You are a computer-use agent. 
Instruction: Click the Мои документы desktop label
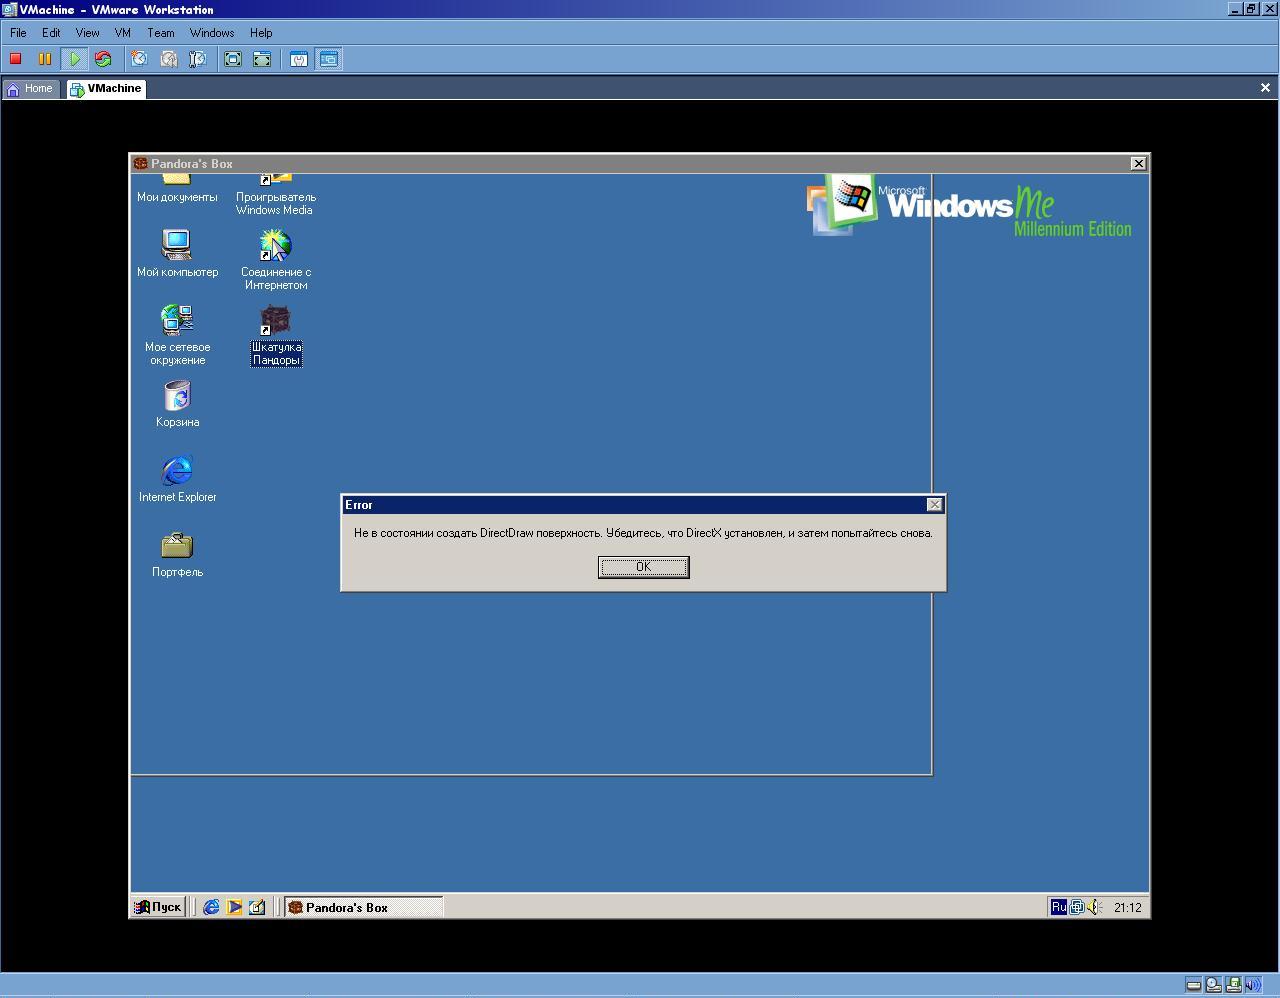pos(177,197)
